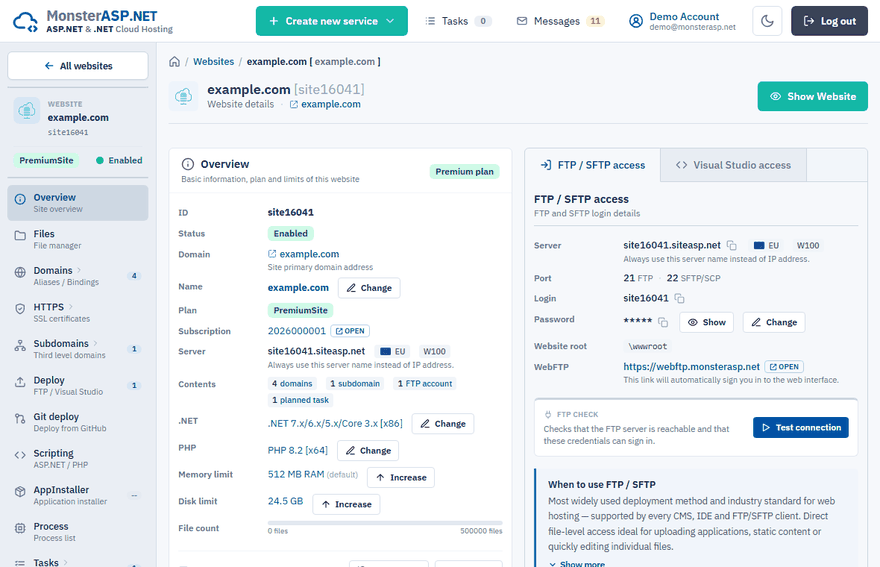Expand the Domains chevron arrow

pyautogui.click(x=79, y=271)
